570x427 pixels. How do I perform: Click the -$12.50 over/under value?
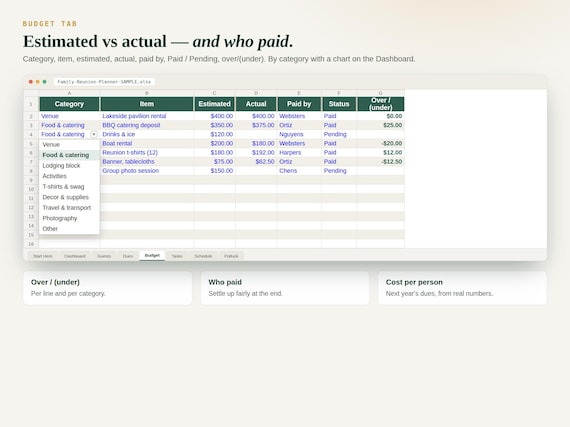pyautogui.click(x=392, y=161)
